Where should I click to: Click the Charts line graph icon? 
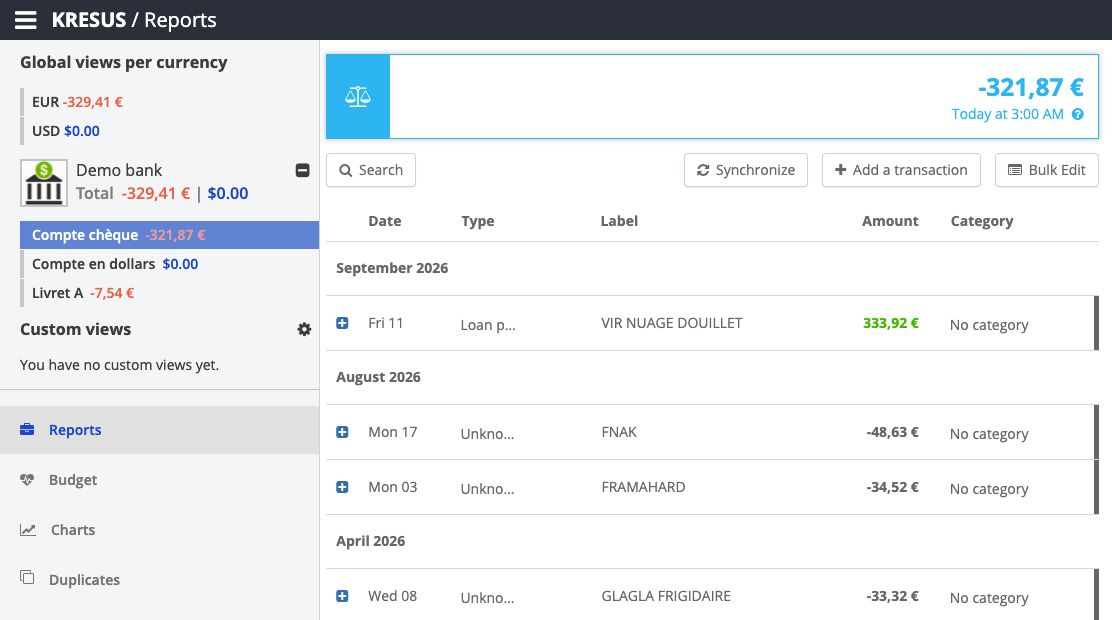click(x=28, y=530)
